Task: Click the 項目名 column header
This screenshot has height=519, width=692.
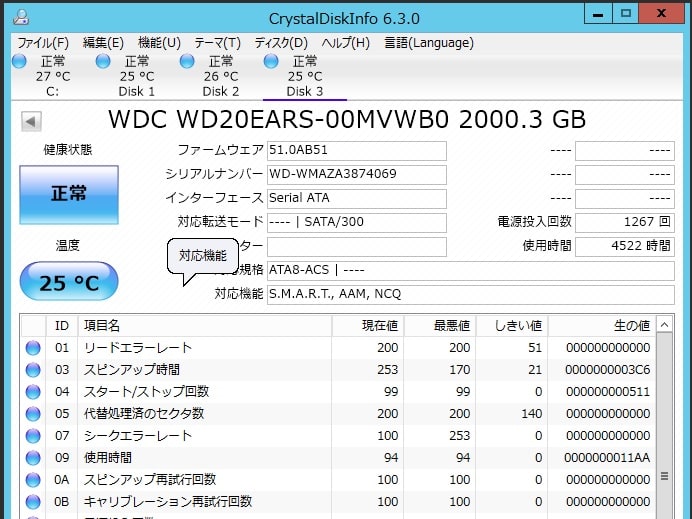Action: click(x=205, y=326)
